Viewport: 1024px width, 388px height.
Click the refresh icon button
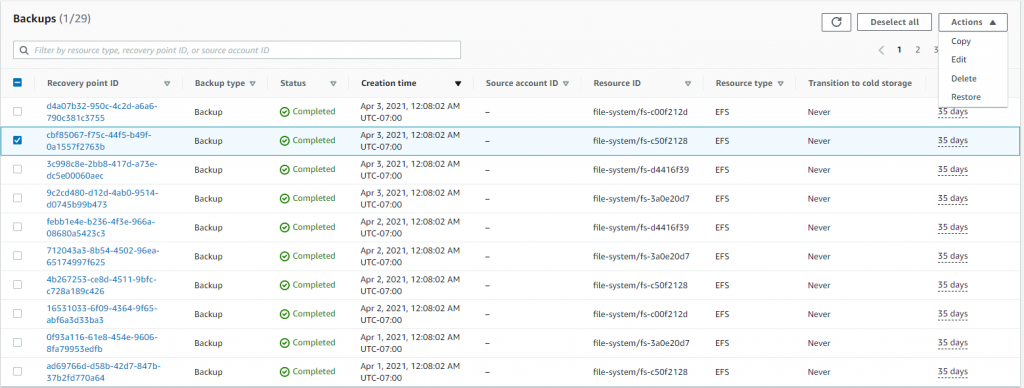click(x=836, y=22)
